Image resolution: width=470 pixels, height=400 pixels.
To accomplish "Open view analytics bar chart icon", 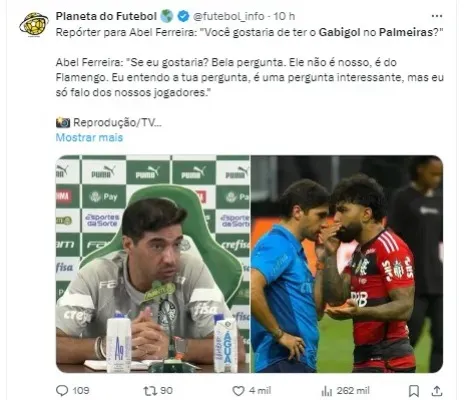I will pyautogui.click(x=326, y=391).
